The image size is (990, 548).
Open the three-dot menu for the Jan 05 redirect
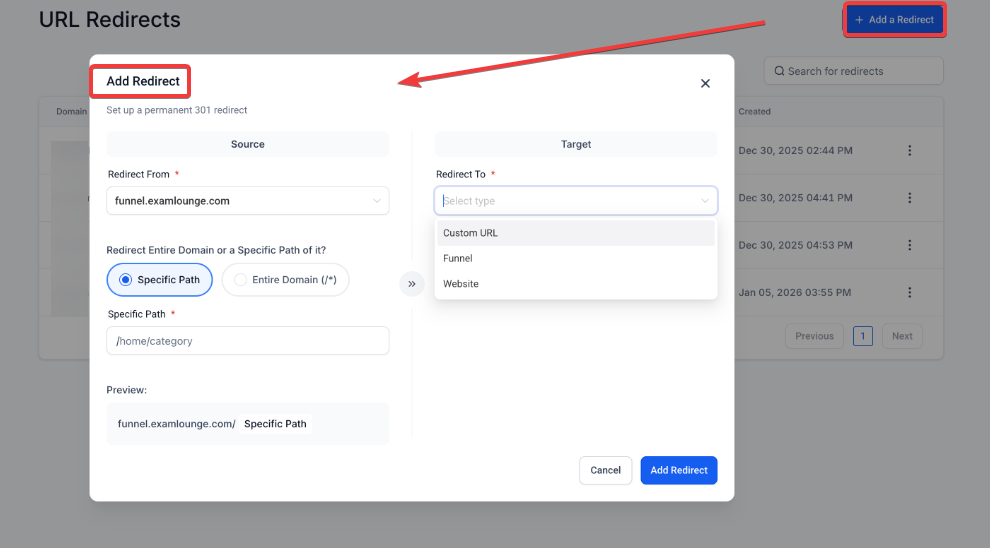(x=909, y=293)
